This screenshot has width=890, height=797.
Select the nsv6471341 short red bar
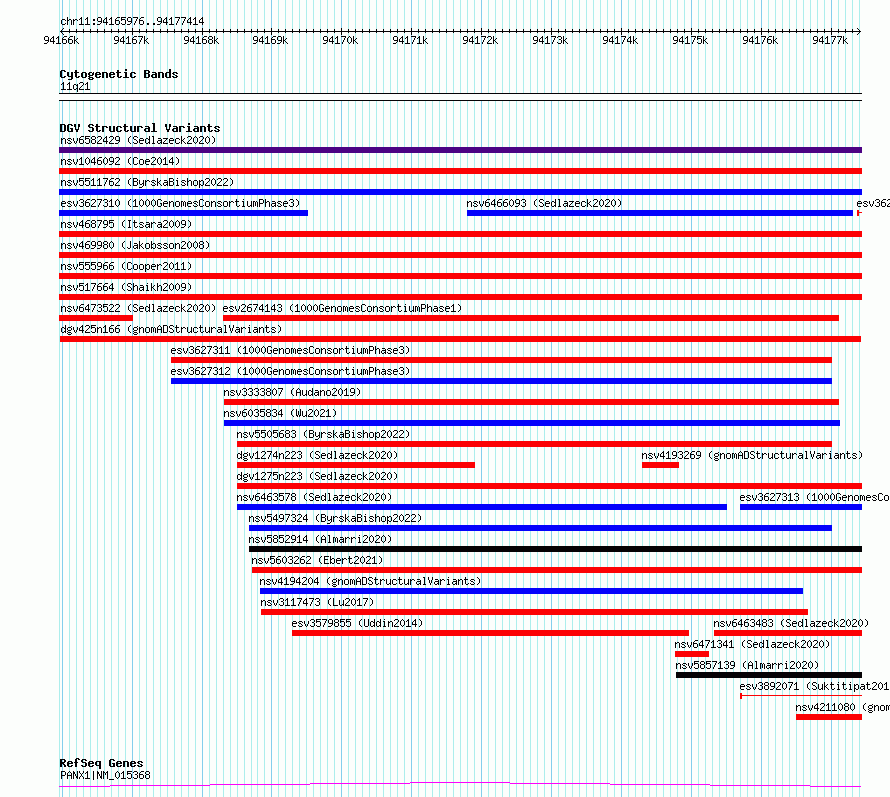[692, 654]
